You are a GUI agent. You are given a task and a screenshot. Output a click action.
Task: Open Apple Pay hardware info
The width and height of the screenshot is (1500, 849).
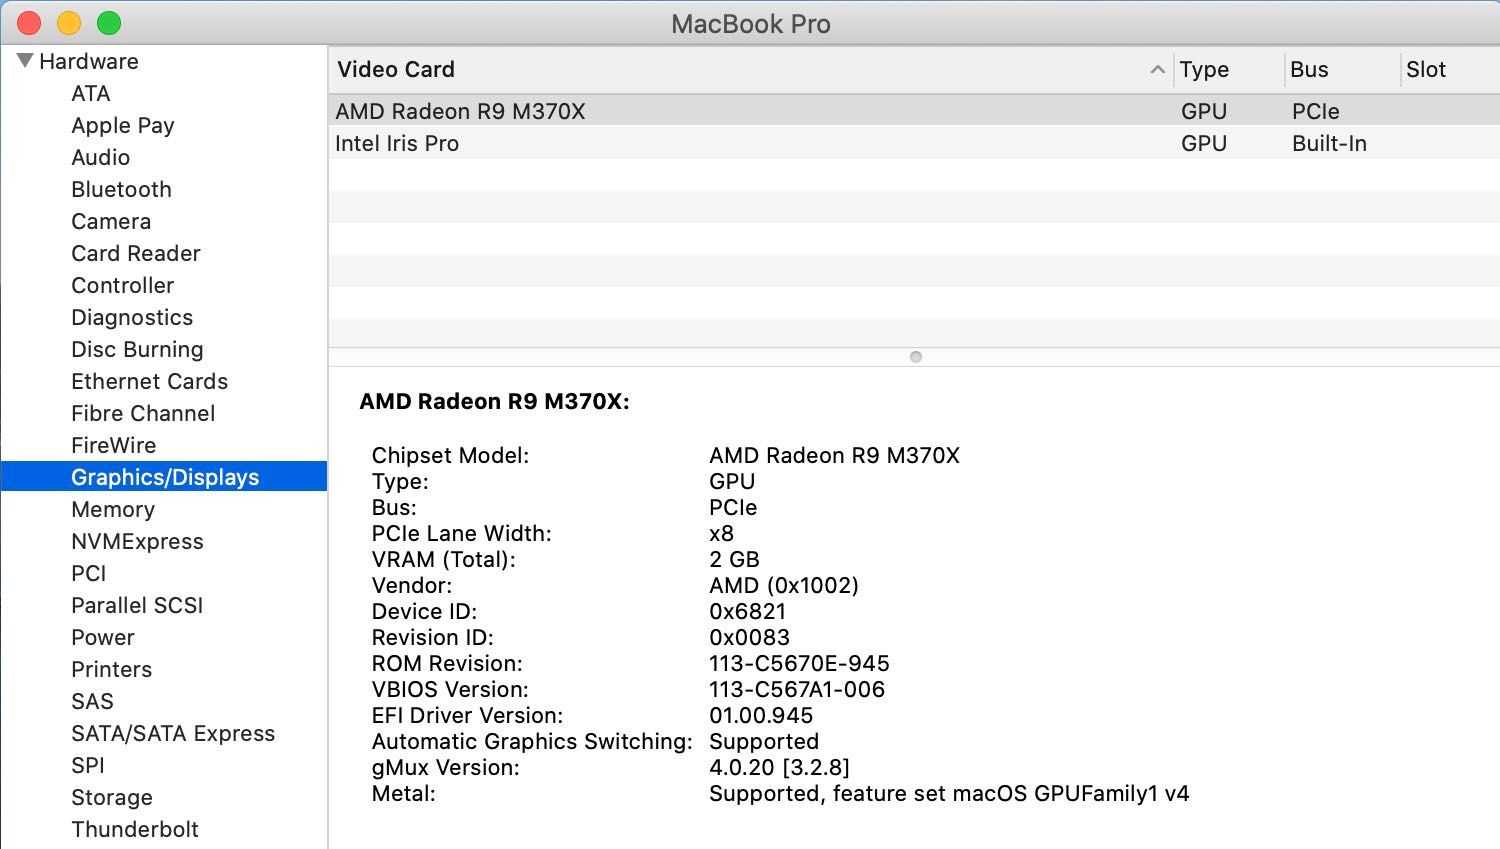point(122,125)
